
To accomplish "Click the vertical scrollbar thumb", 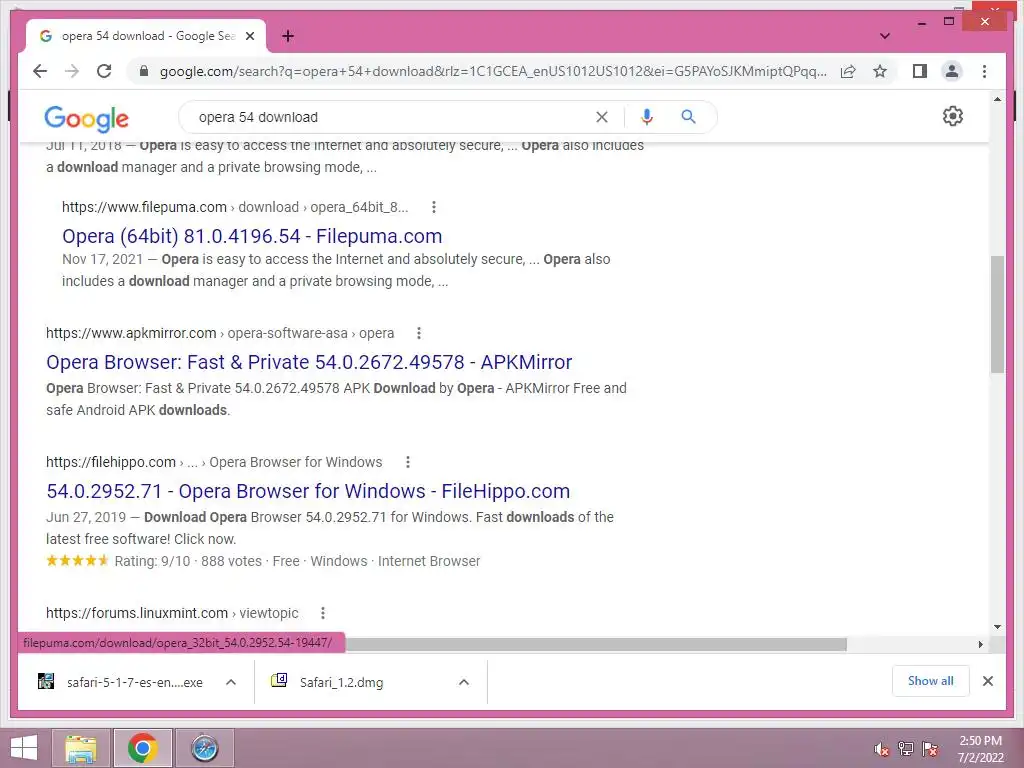I will point(997,314).
